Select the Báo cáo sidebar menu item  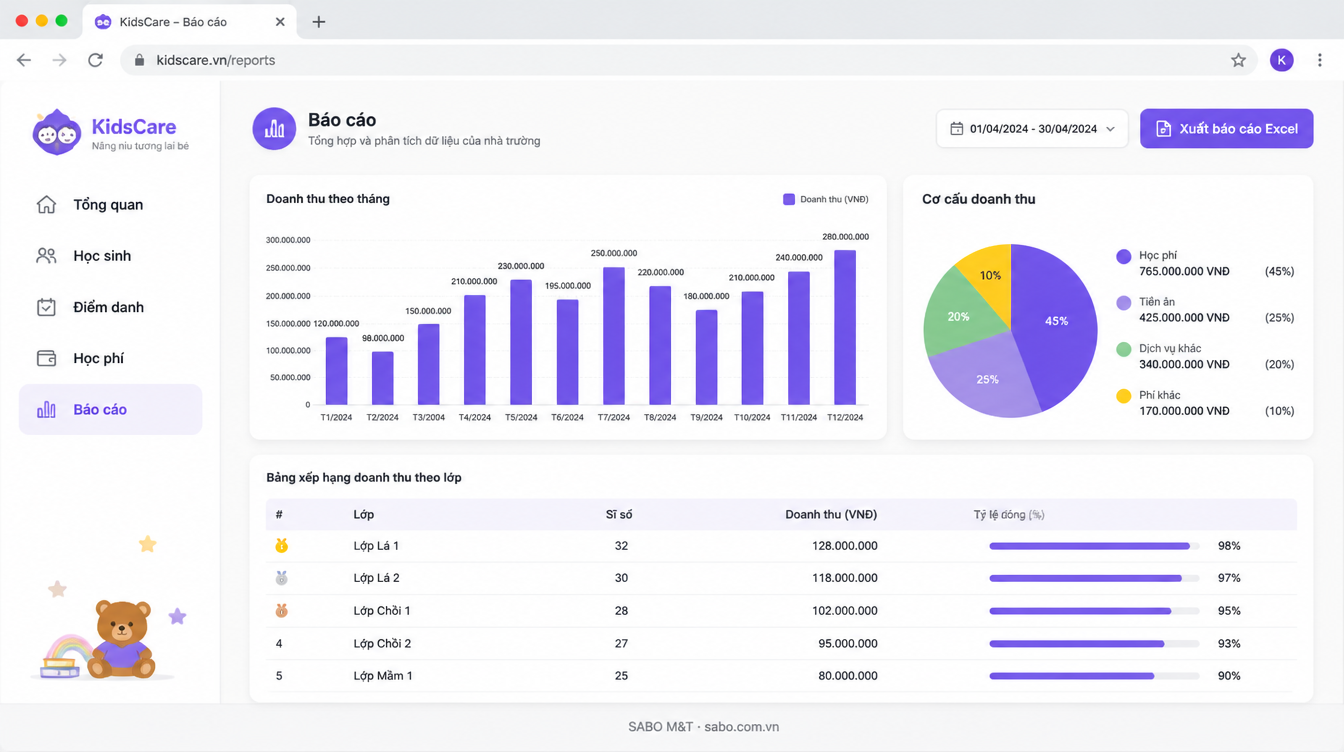click(x=110, y=410)
